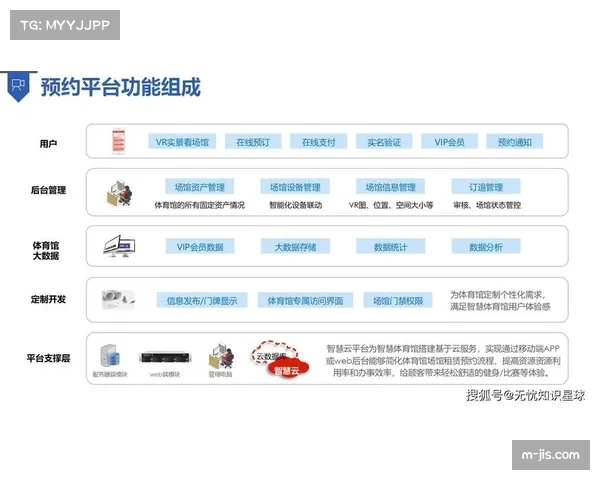600x480 pixels.
Task: Click the database server icon labeled 服务器
Action: tap(110, 356)
